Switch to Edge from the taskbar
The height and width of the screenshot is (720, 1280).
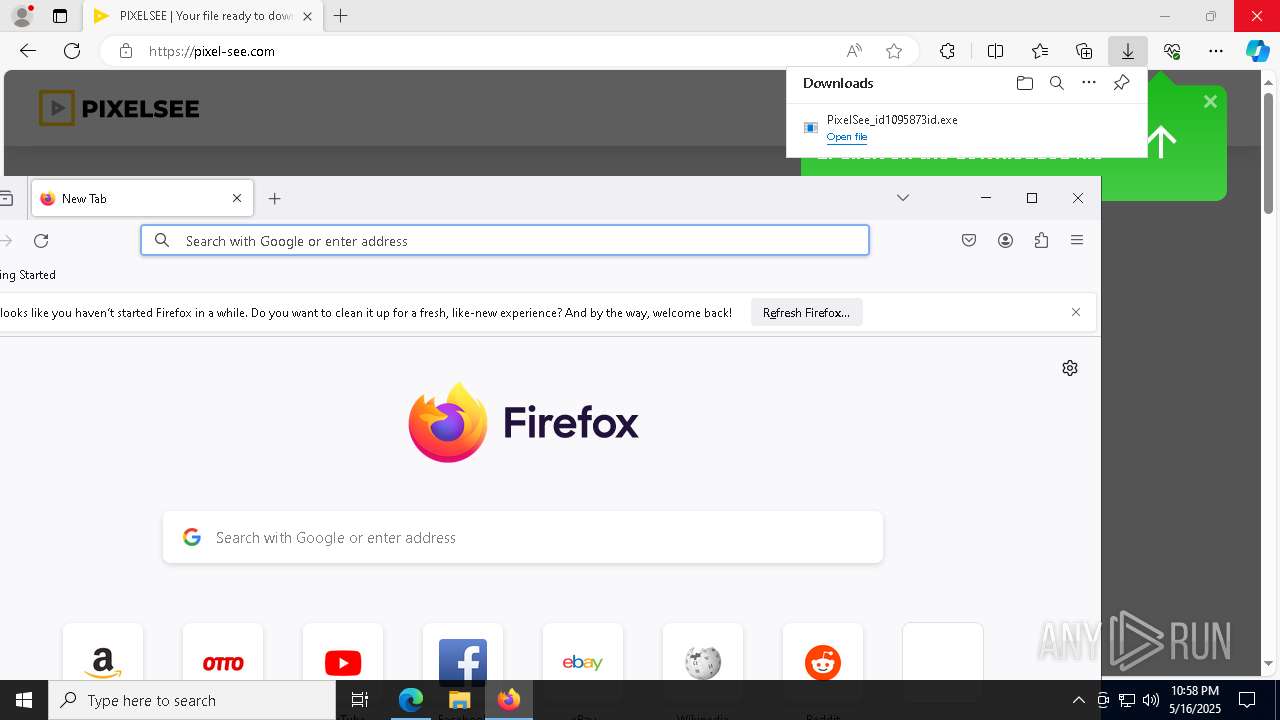(411, 700)
